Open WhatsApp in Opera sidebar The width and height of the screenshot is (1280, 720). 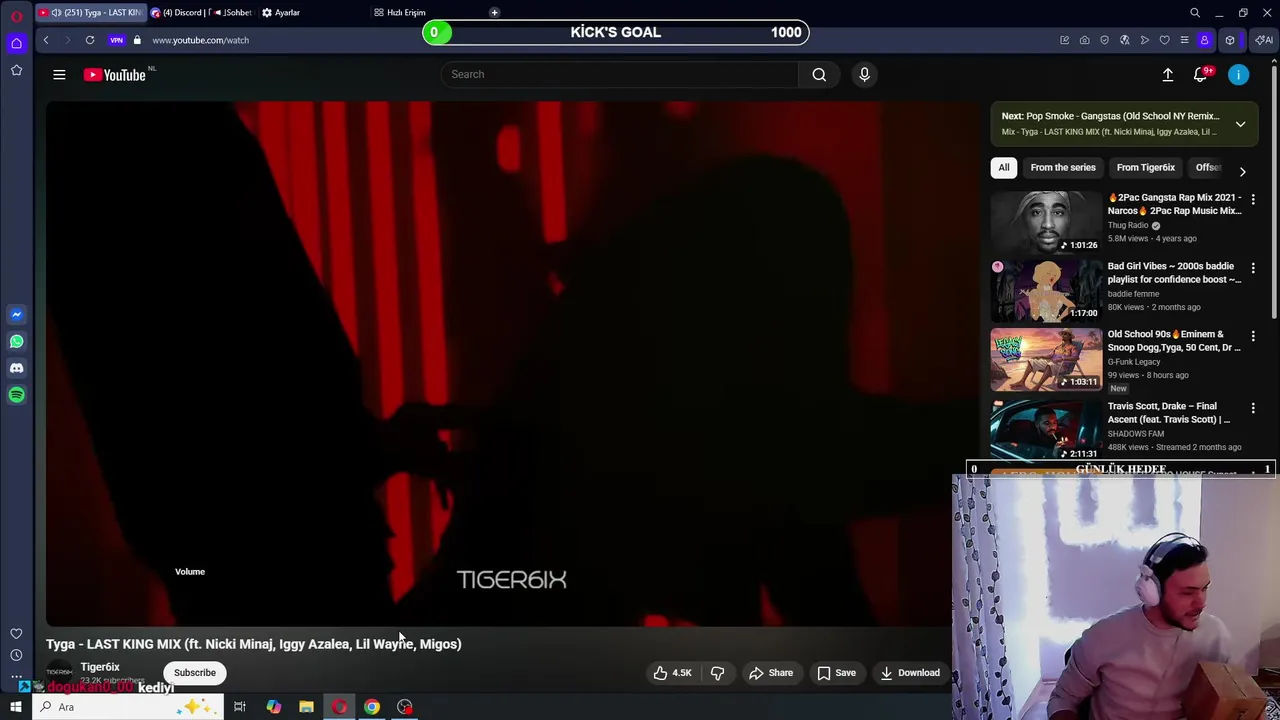click(16, 341)
